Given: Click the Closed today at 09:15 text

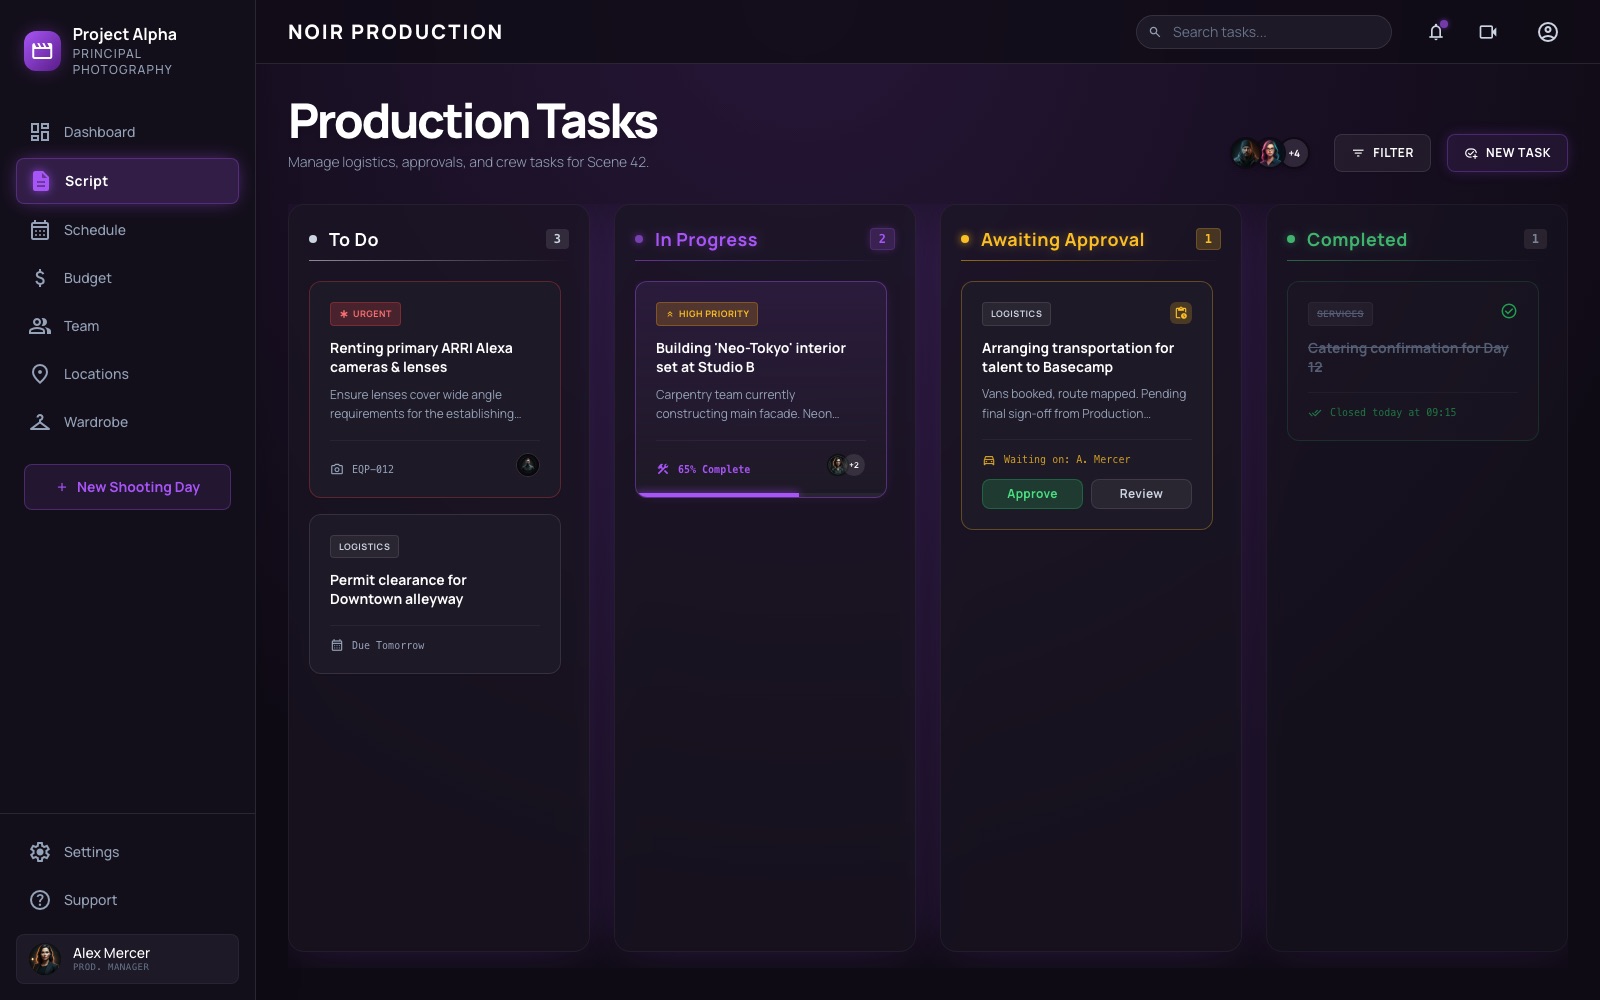Looking at the screenshot, I should click(x=1393, y=413).
